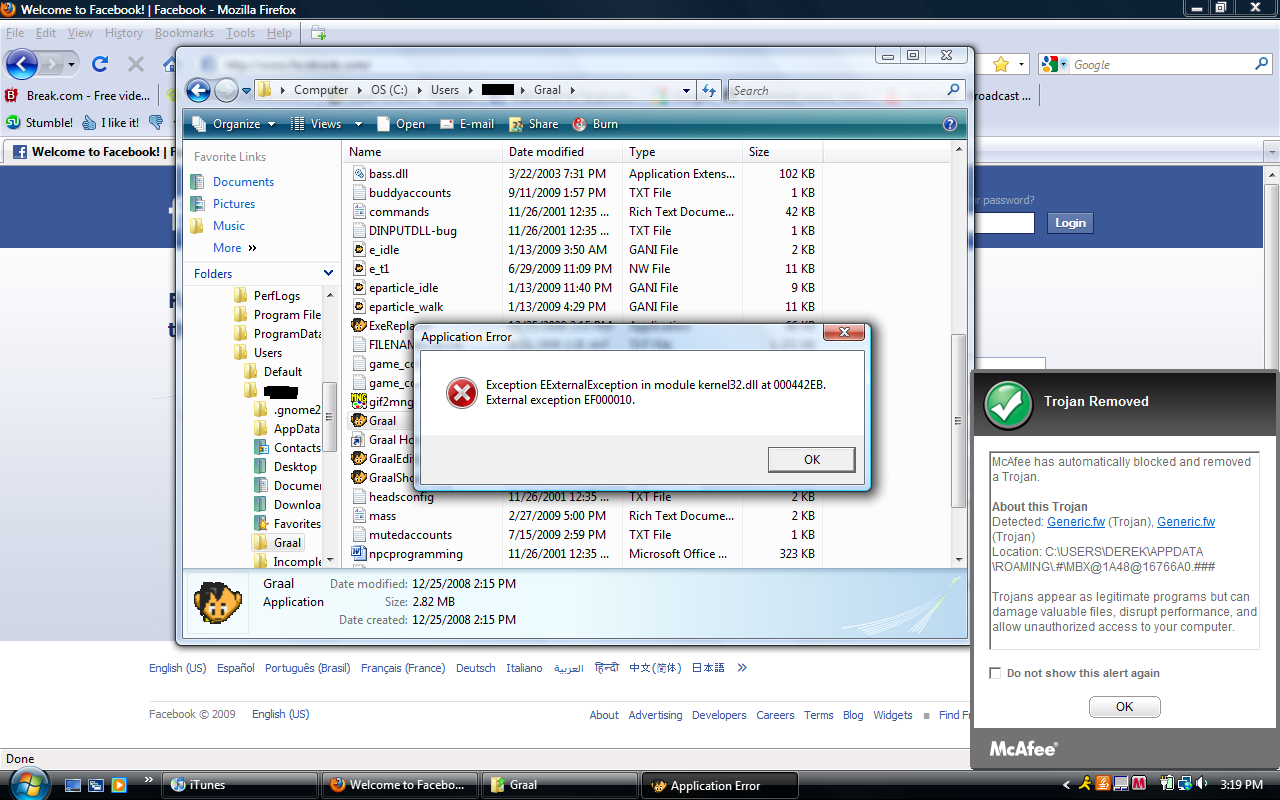Collapse the Folders pane chevron
This screenshot has width=1280, height=800.
pyautogui.click(x=328, y=273)
